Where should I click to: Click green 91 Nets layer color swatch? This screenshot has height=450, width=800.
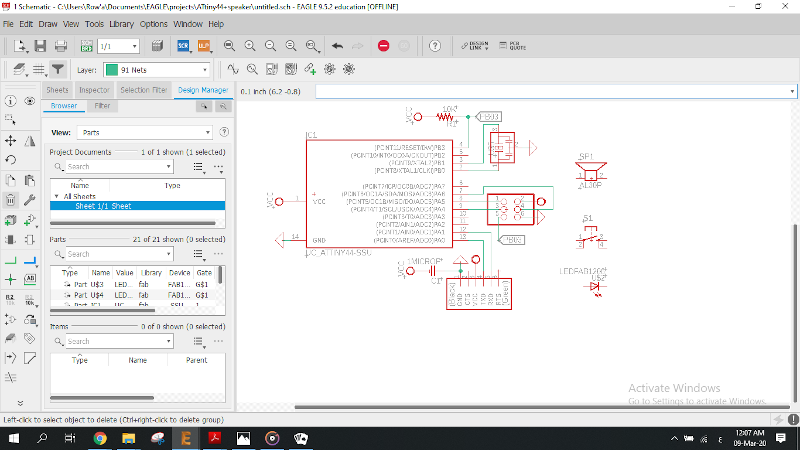(x=112, y=70)
